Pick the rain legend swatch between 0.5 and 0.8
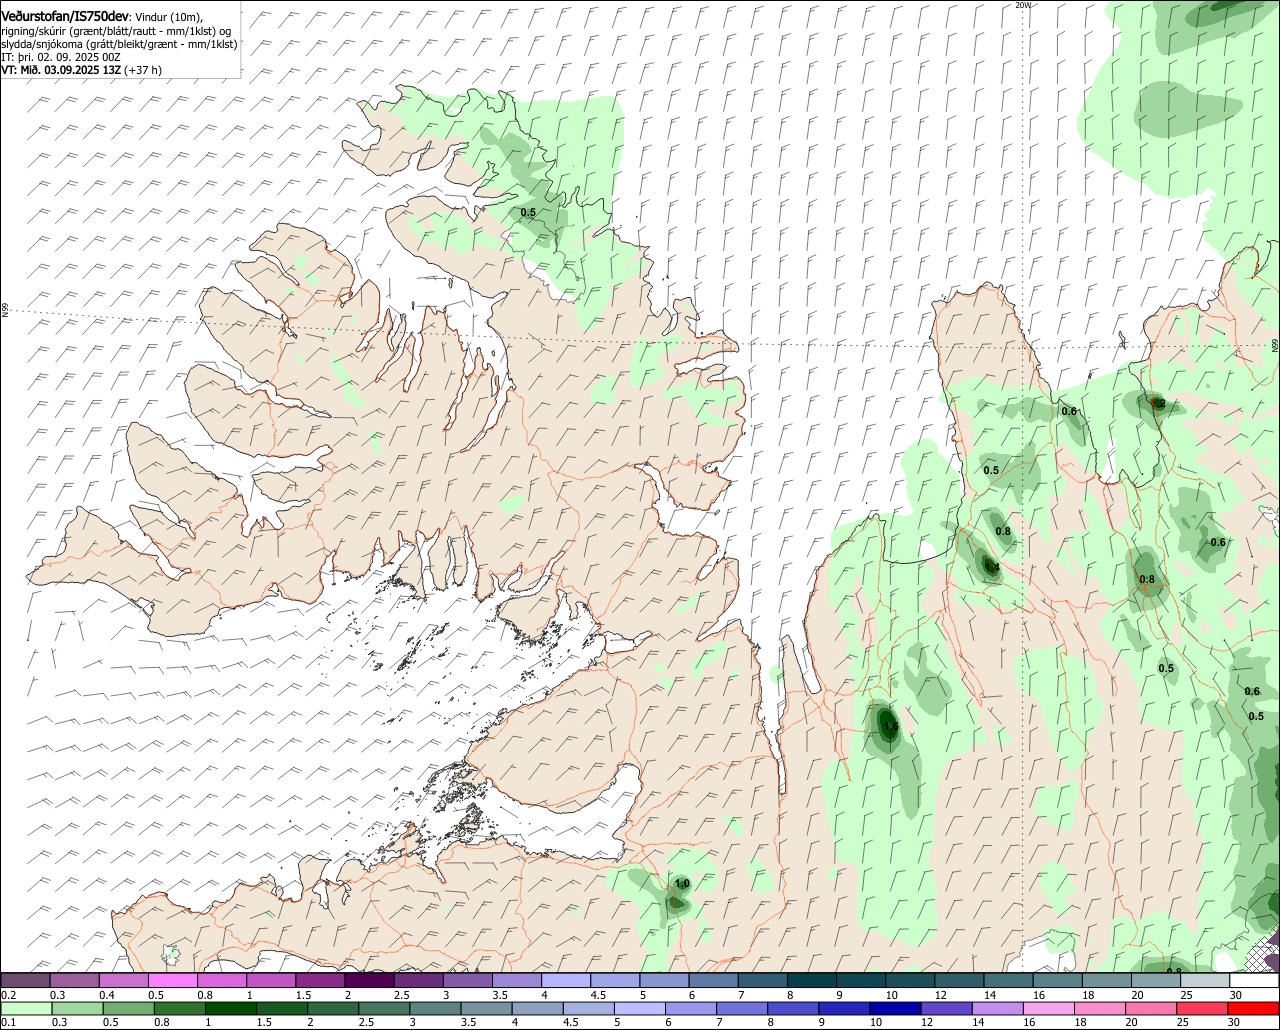The image size is (1280, 1030). pos(129,1008)
